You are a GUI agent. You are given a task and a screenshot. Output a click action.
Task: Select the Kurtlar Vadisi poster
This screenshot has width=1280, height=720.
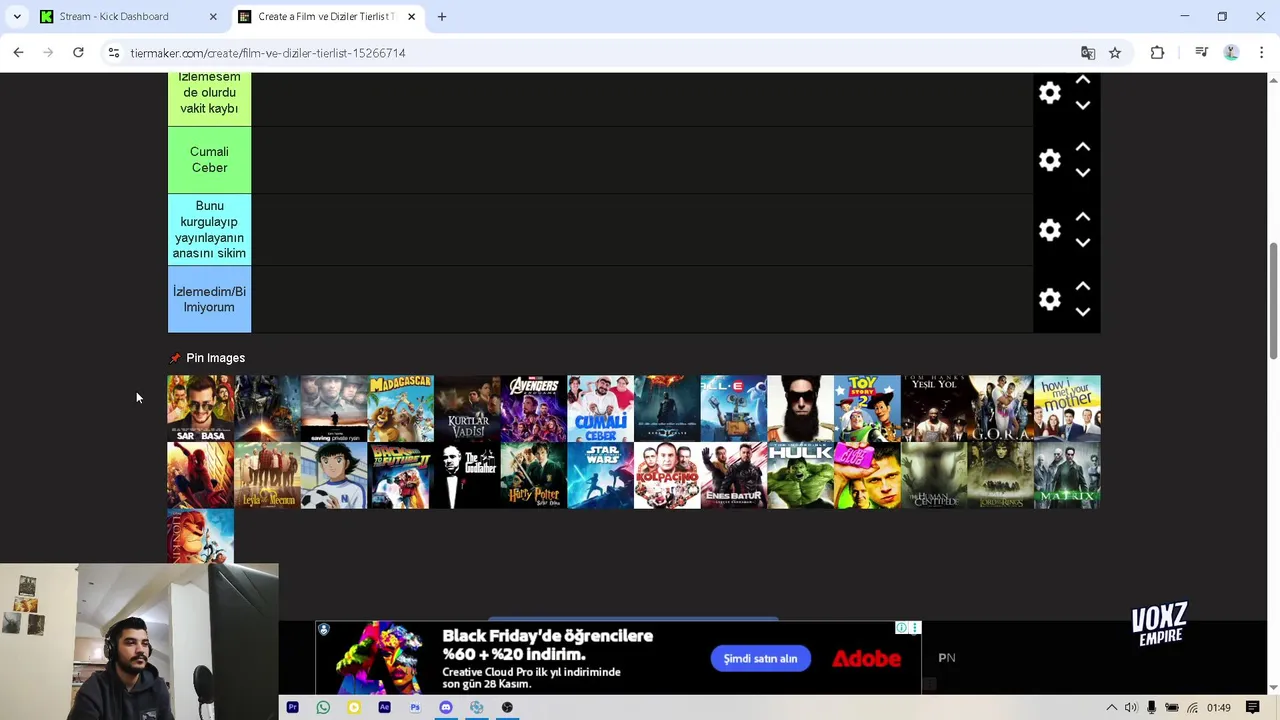pyautogui.click(x=467, y=408)
